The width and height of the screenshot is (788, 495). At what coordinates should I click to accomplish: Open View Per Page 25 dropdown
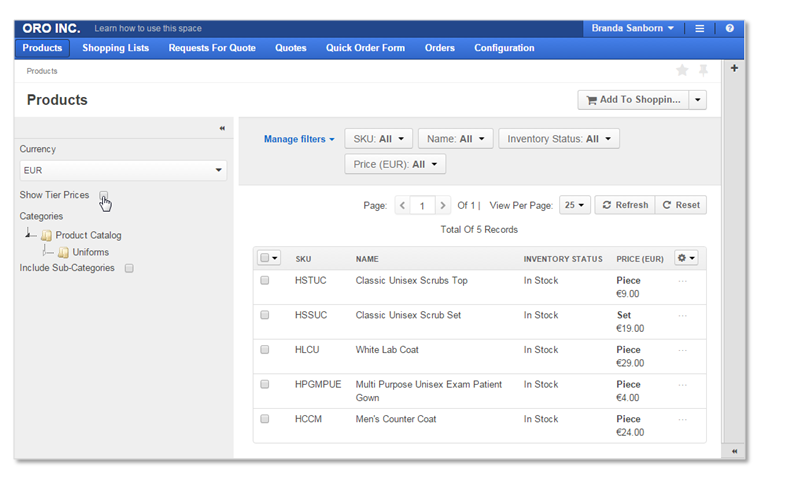click(x=574, y=205)
